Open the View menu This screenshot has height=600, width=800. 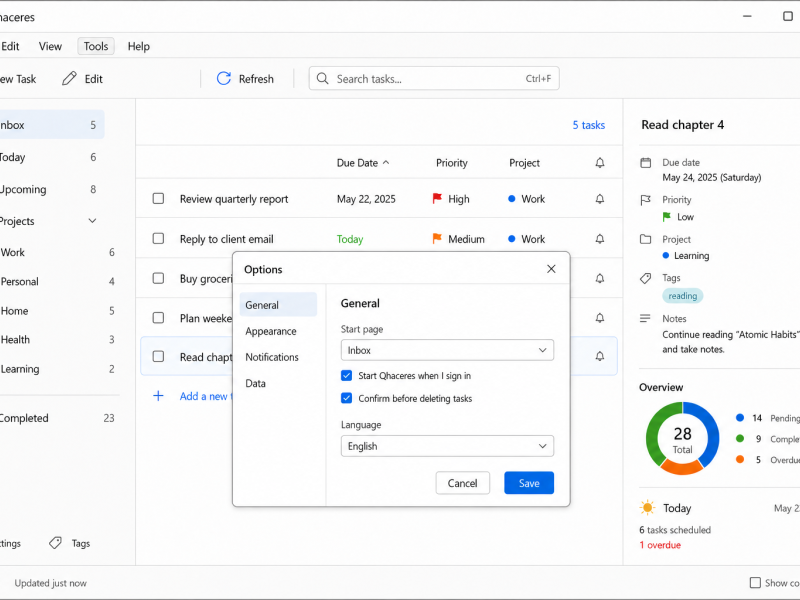[50, 46]
